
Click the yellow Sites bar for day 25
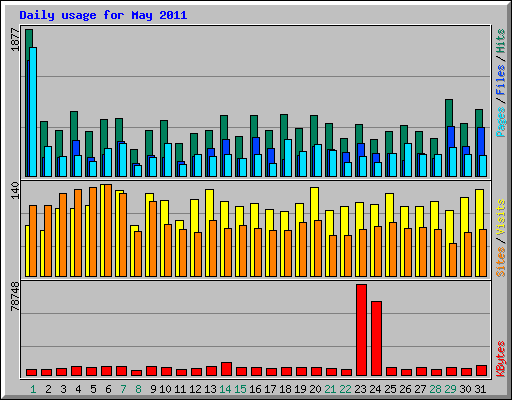[389, 207]
